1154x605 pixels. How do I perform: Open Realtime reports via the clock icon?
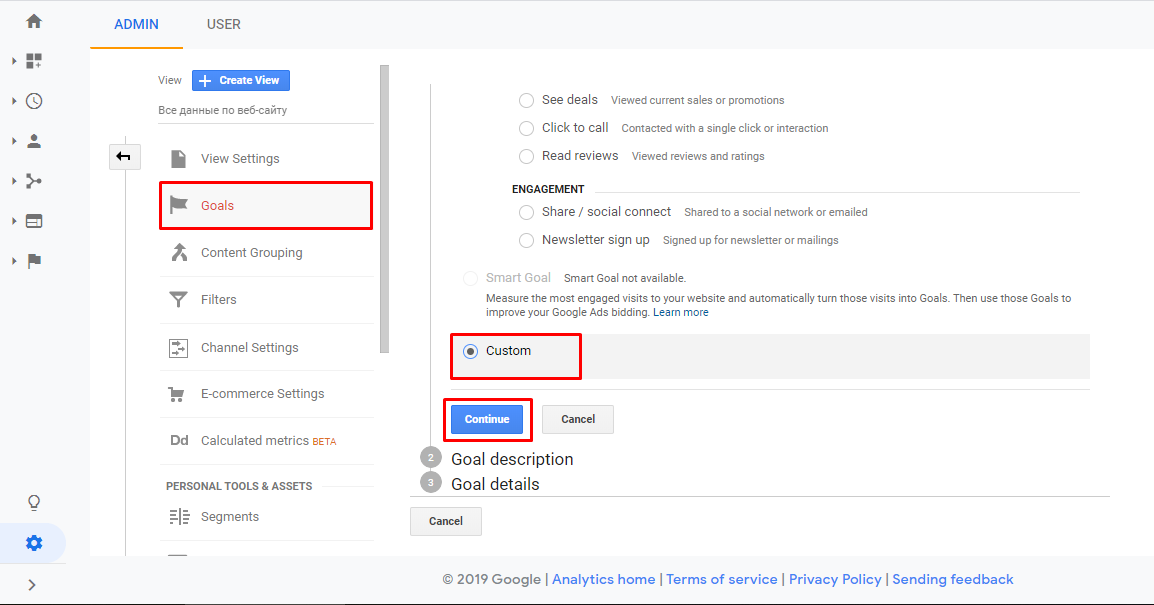[33, 100]
